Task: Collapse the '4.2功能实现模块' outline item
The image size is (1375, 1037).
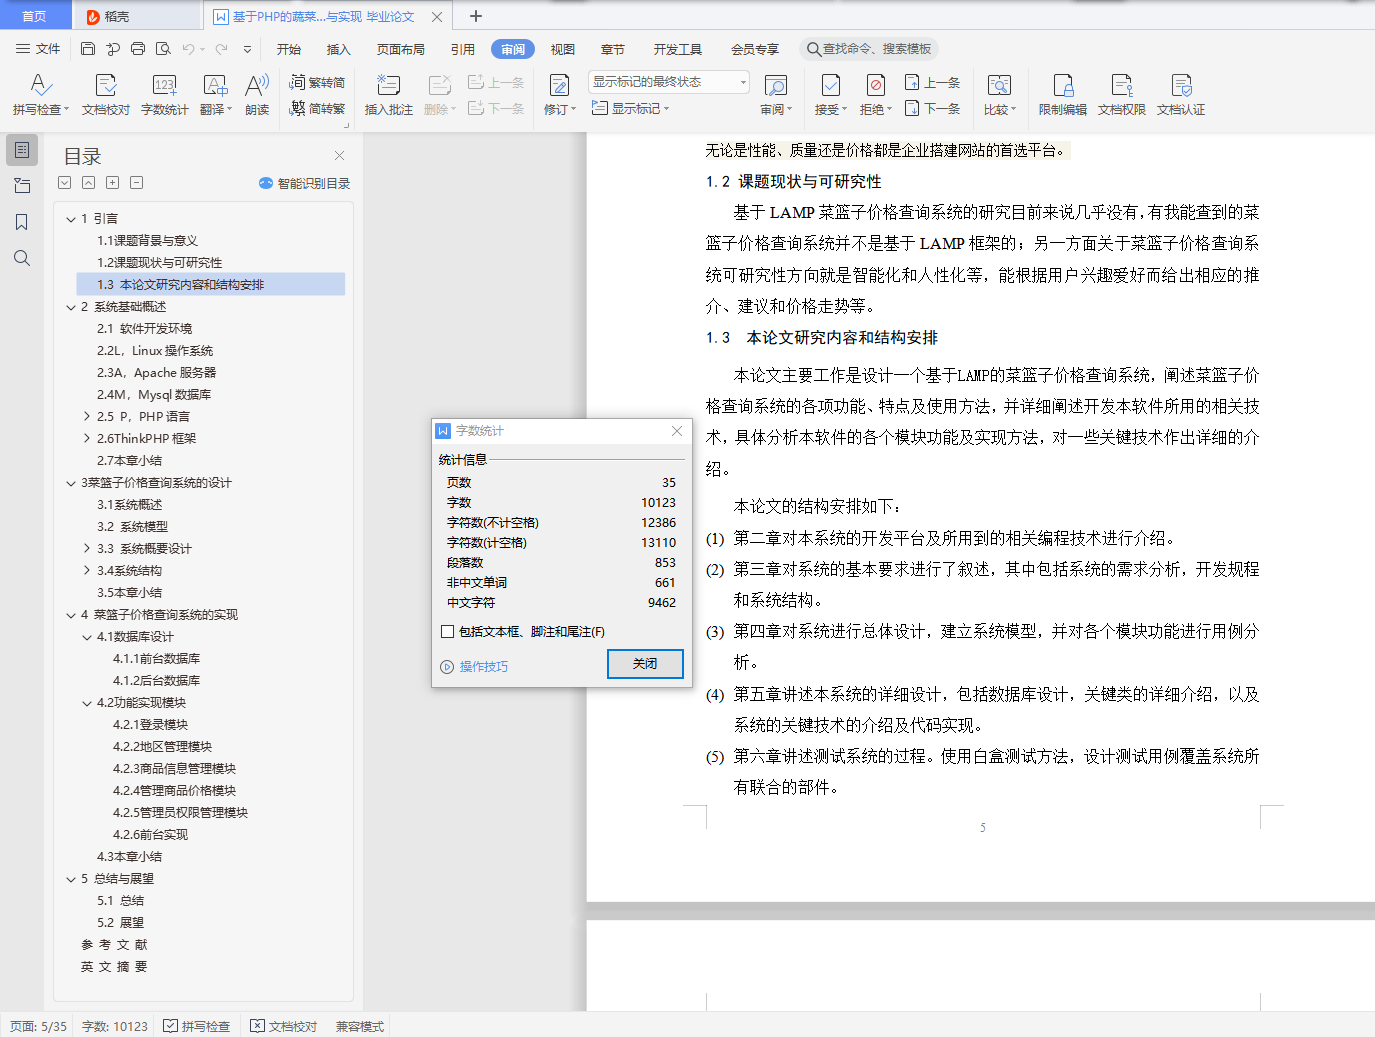Action: (x=87, y=703)
